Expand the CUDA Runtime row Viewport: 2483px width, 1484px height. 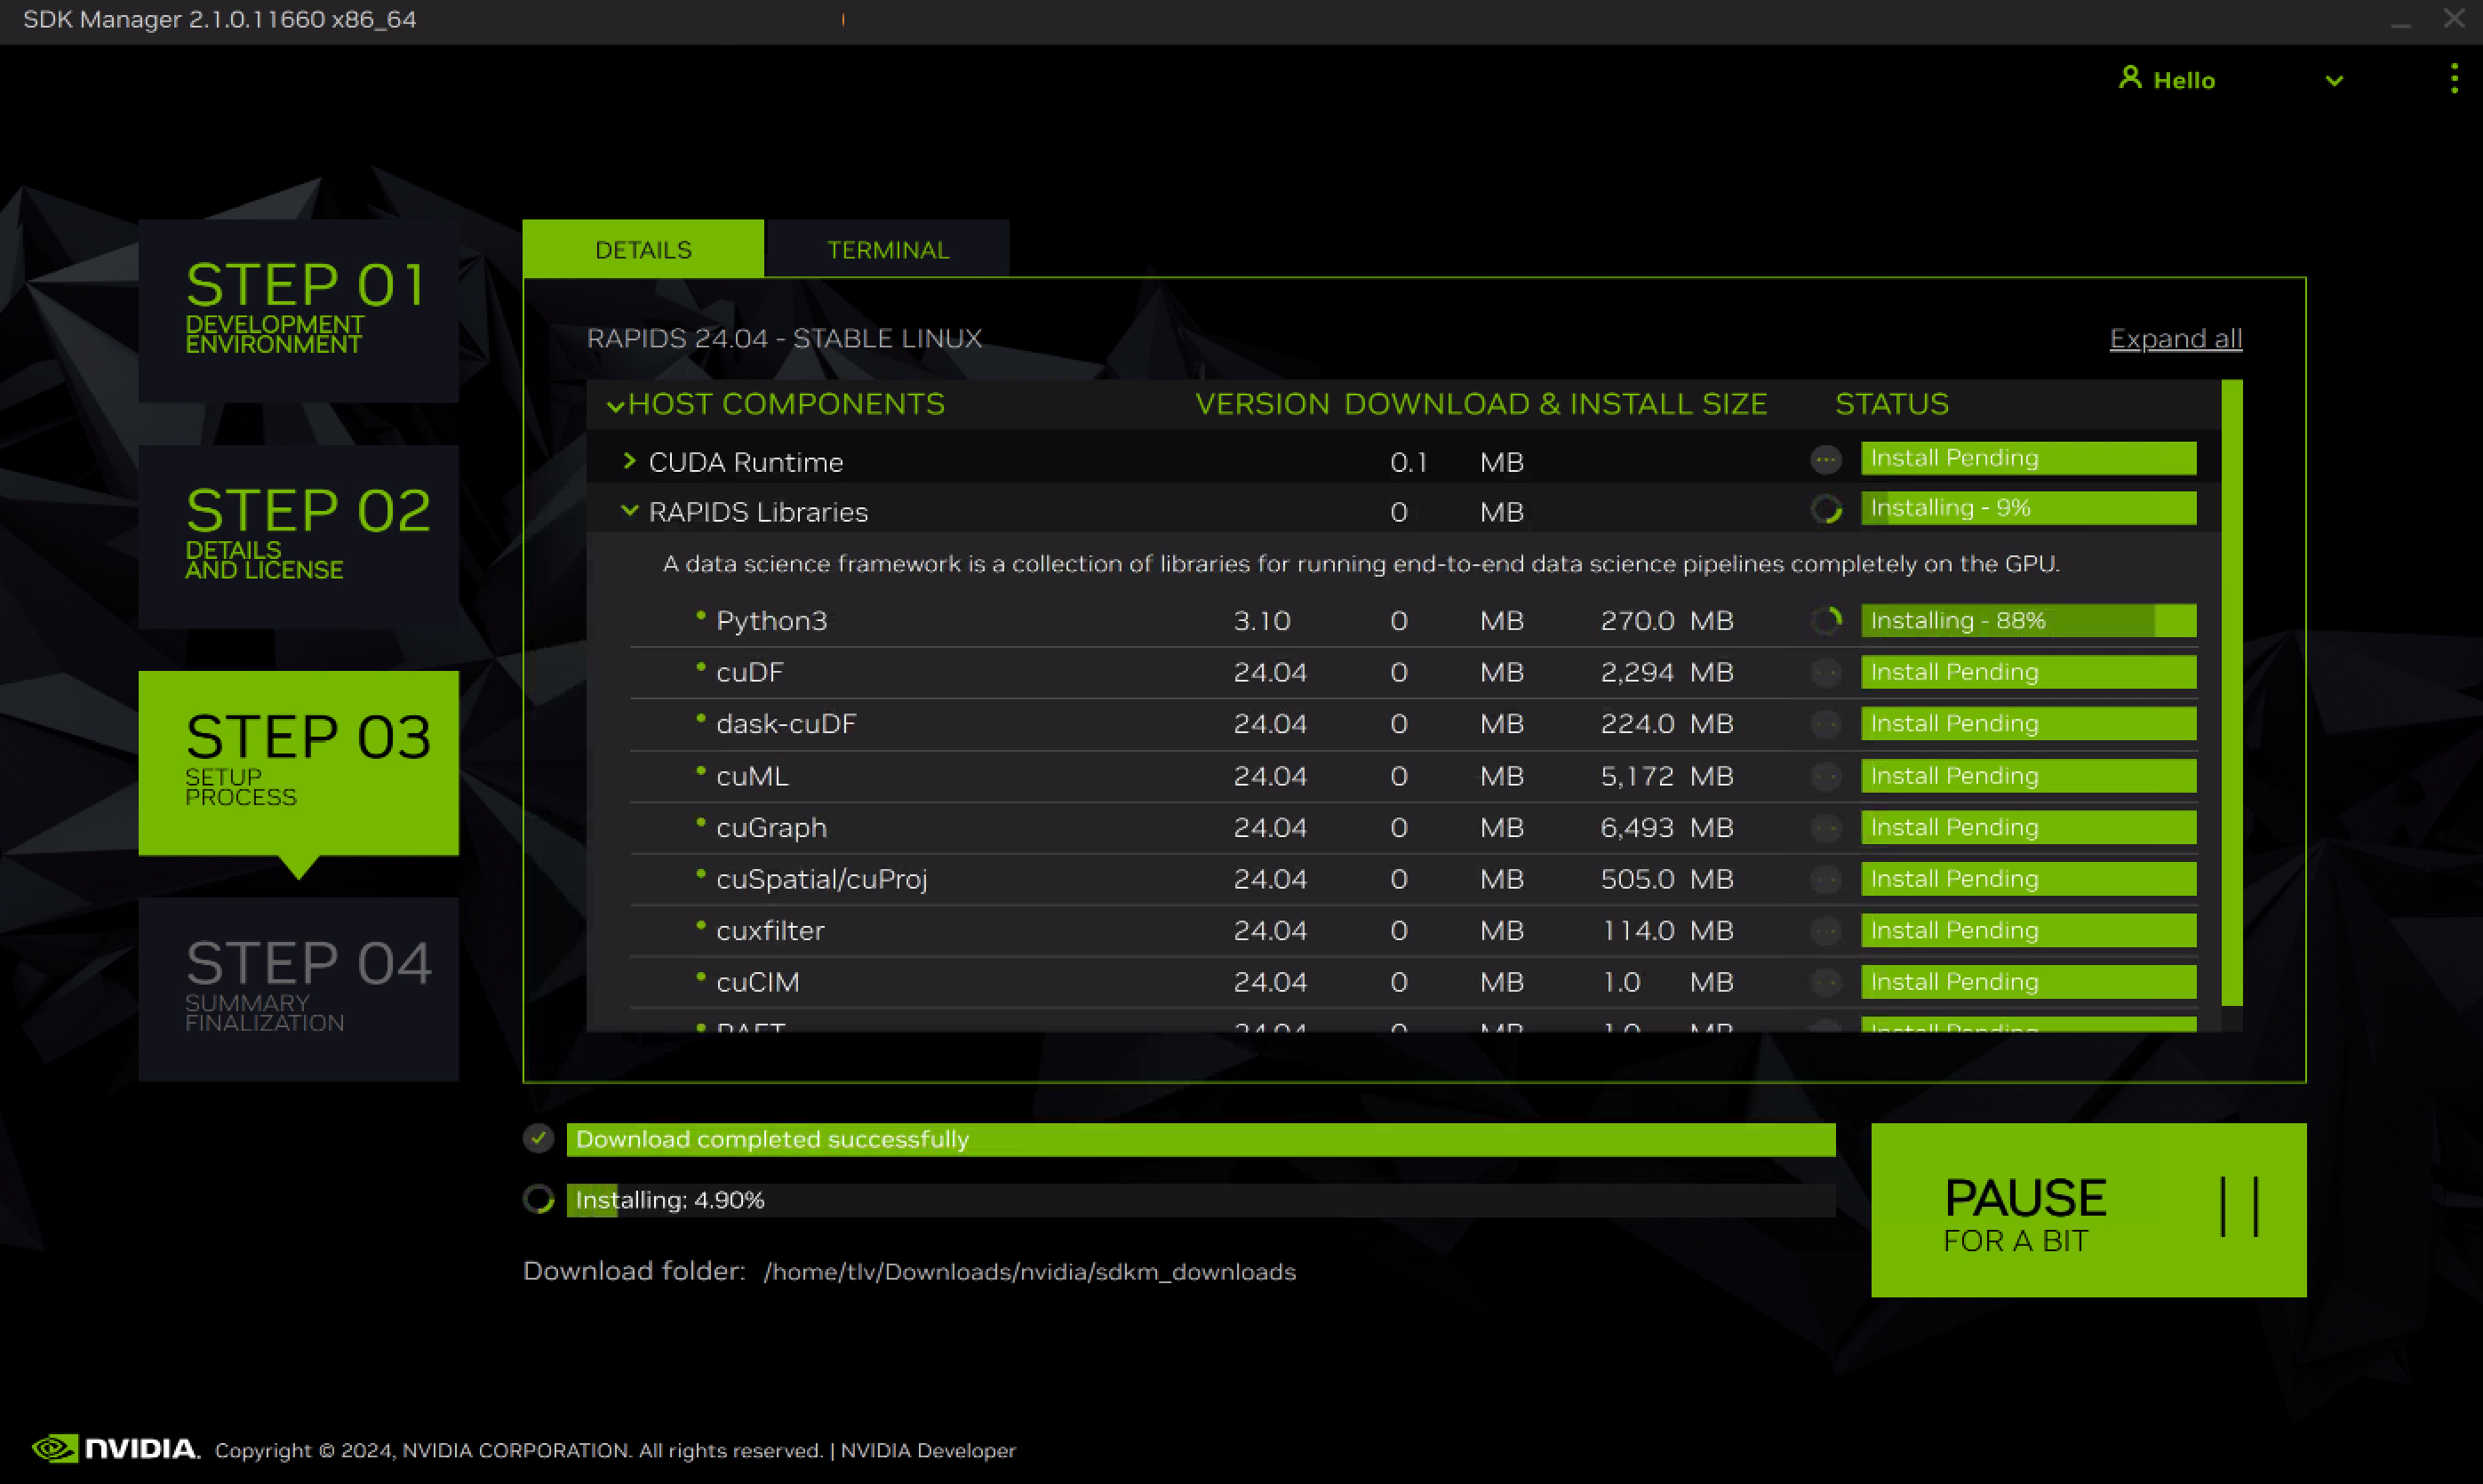coord(629,461)
